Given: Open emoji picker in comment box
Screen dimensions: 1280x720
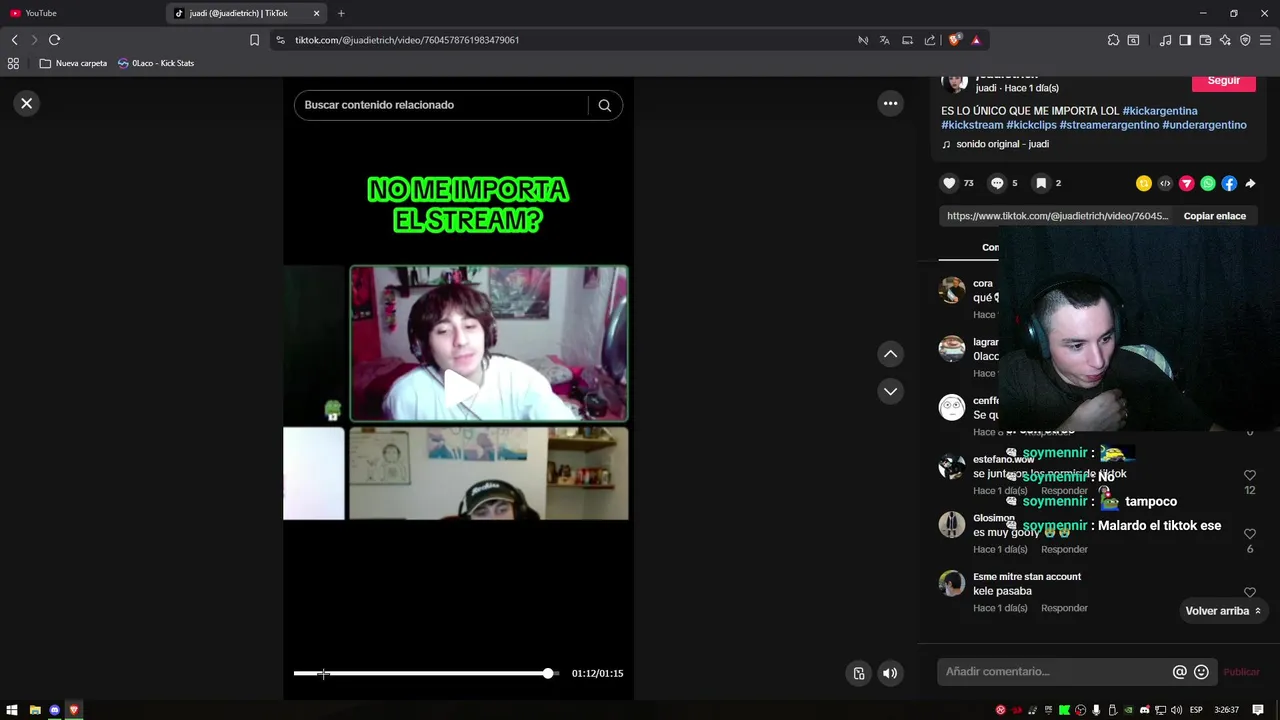Looking at the screenshot, I should coord(1201,672).
